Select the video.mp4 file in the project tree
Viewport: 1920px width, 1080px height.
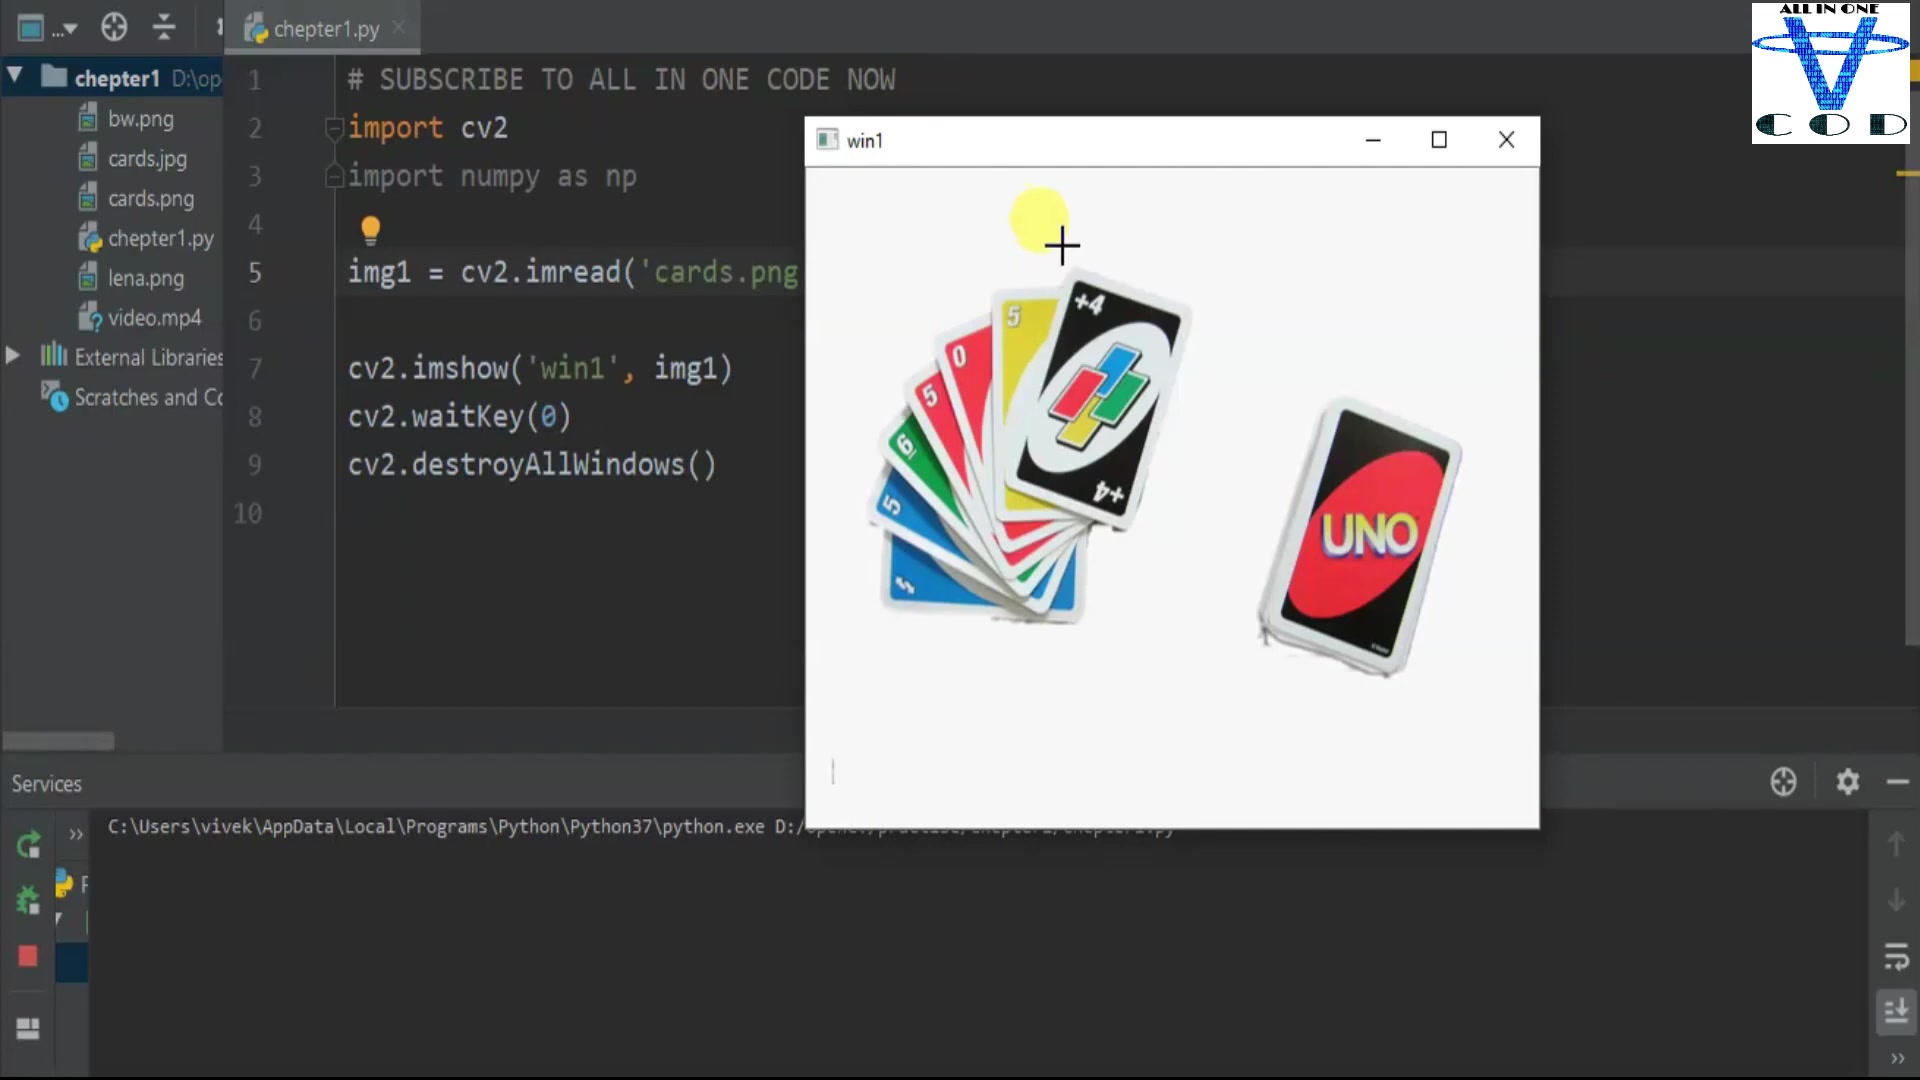tap(156, 317)
